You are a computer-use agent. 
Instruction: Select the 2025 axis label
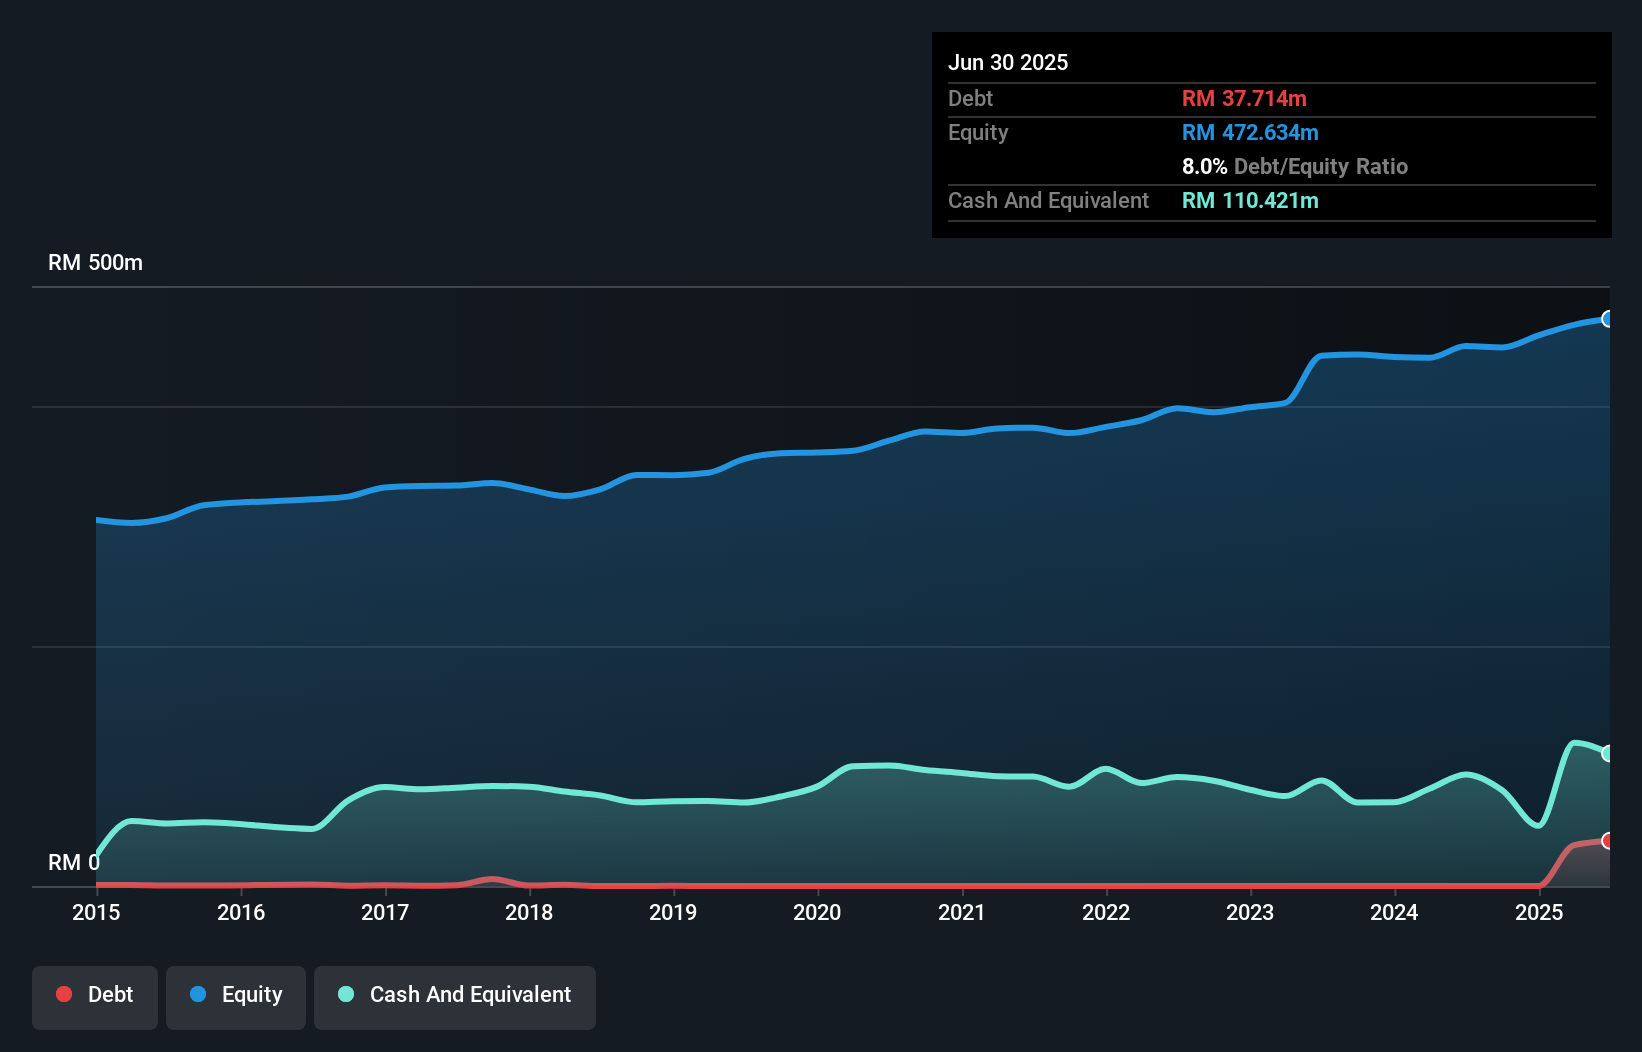tap(1539, 912)
